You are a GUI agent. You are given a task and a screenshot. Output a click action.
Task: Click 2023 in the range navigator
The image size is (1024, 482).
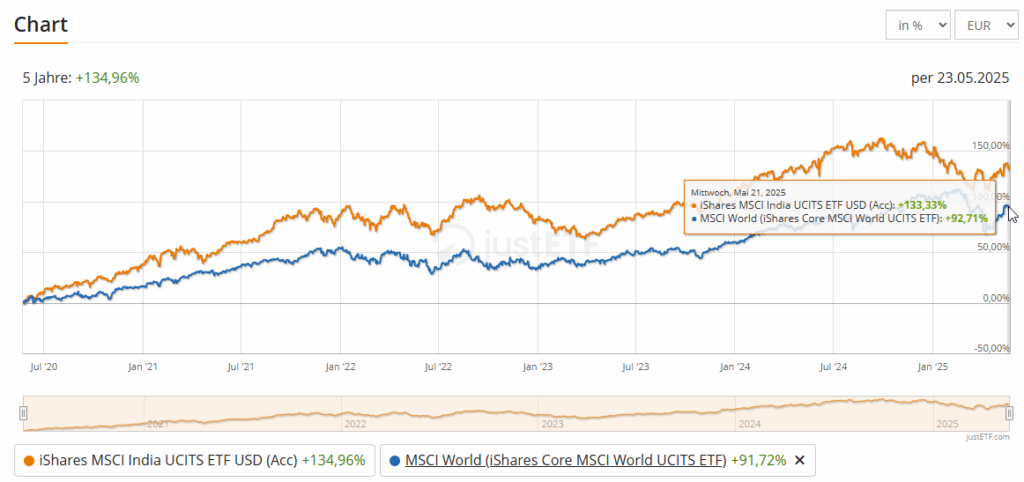click(552, 424)
